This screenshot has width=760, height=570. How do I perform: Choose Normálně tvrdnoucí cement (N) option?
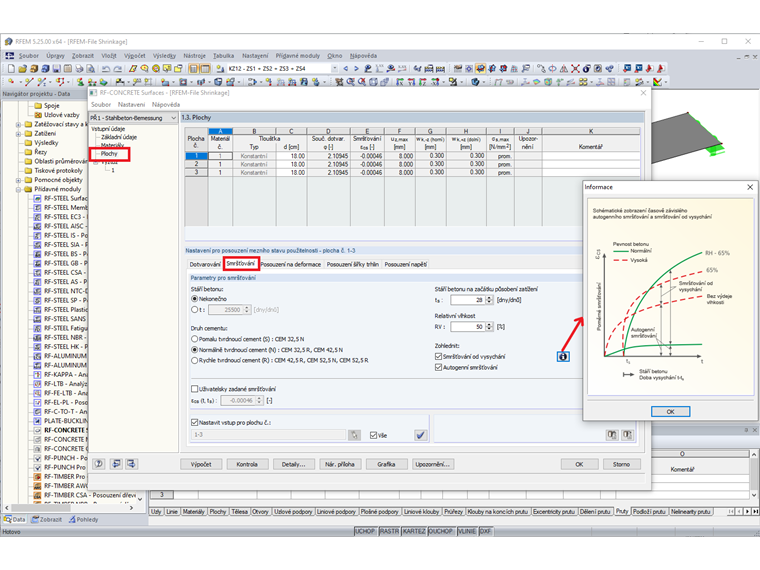pyautogui.click(x=194, y=349)
